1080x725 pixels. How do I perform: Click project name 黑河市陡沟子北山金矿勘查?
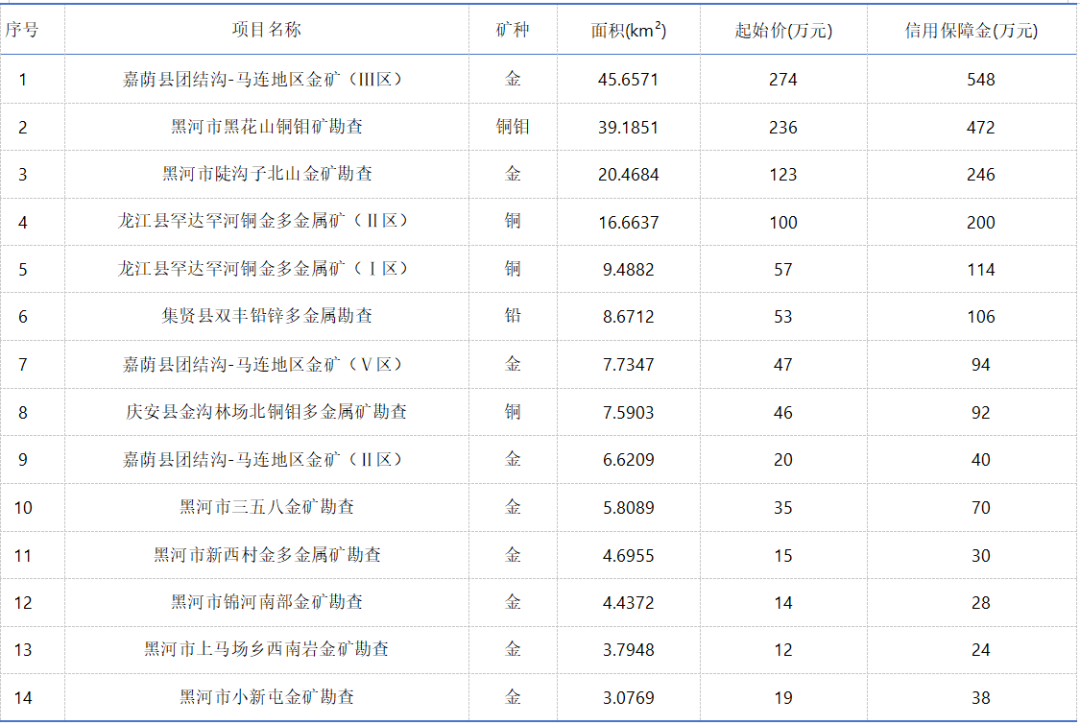click(x=267, y=174)
